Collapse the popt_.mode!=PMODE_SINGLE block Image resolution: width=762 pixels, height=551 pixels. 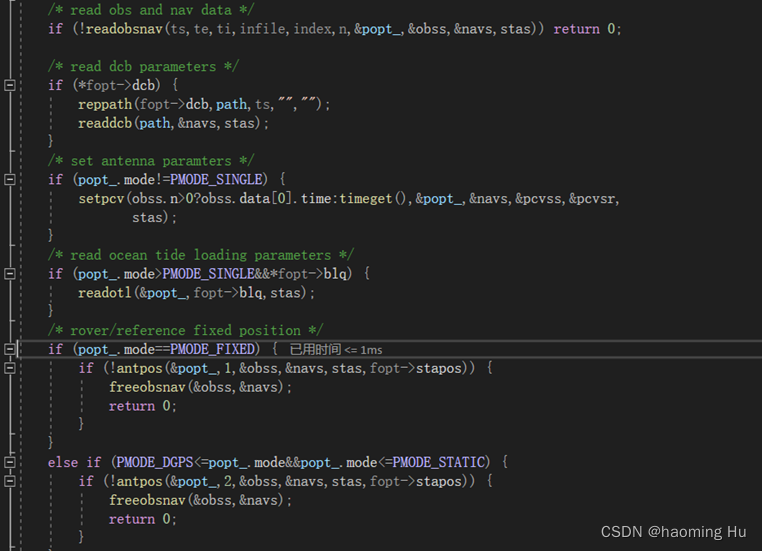coord(10,180)
